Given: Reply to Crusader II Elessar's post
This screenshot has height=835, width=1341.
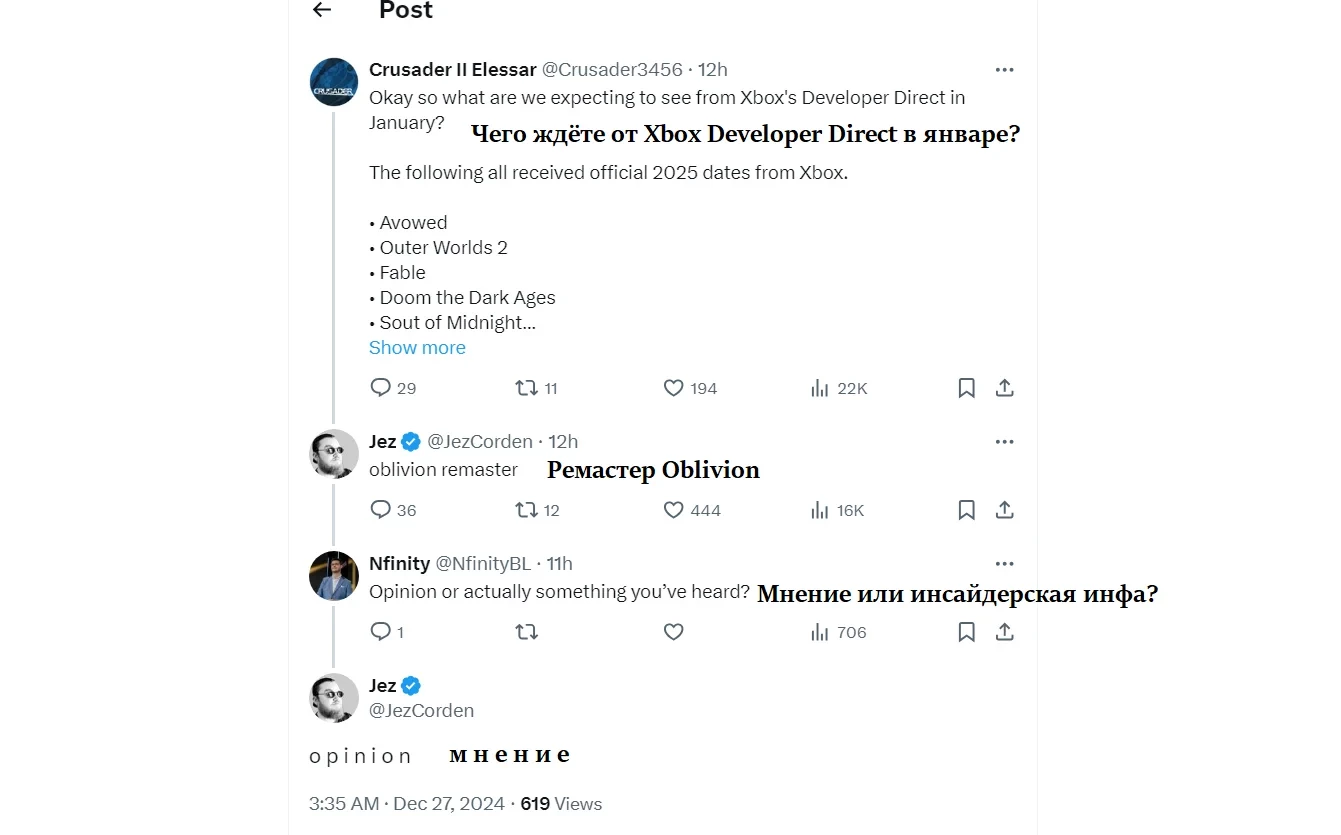Looking at the screenshot, I should (x=380, y=388).
